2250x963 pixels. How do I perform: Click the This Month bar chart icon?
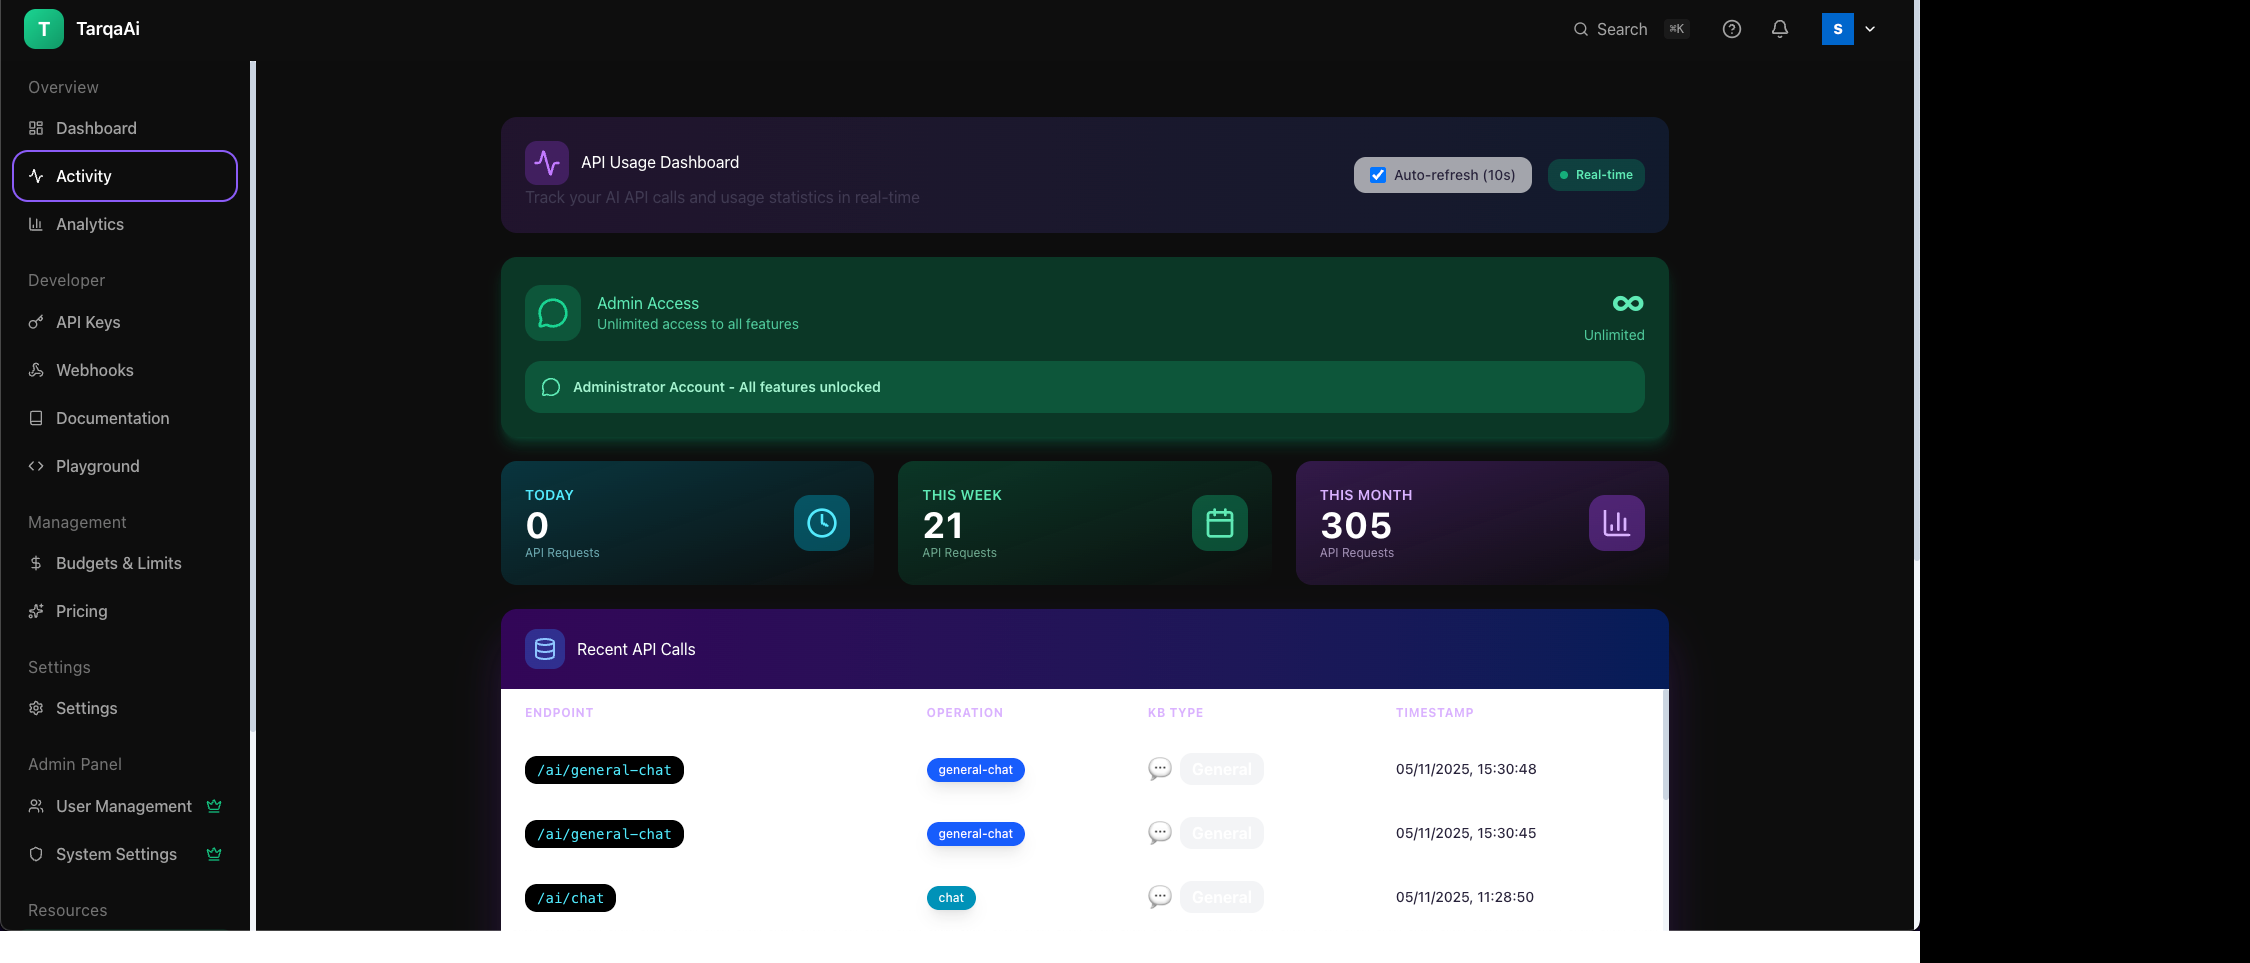pyautogui.click(x=1617, y=523)
